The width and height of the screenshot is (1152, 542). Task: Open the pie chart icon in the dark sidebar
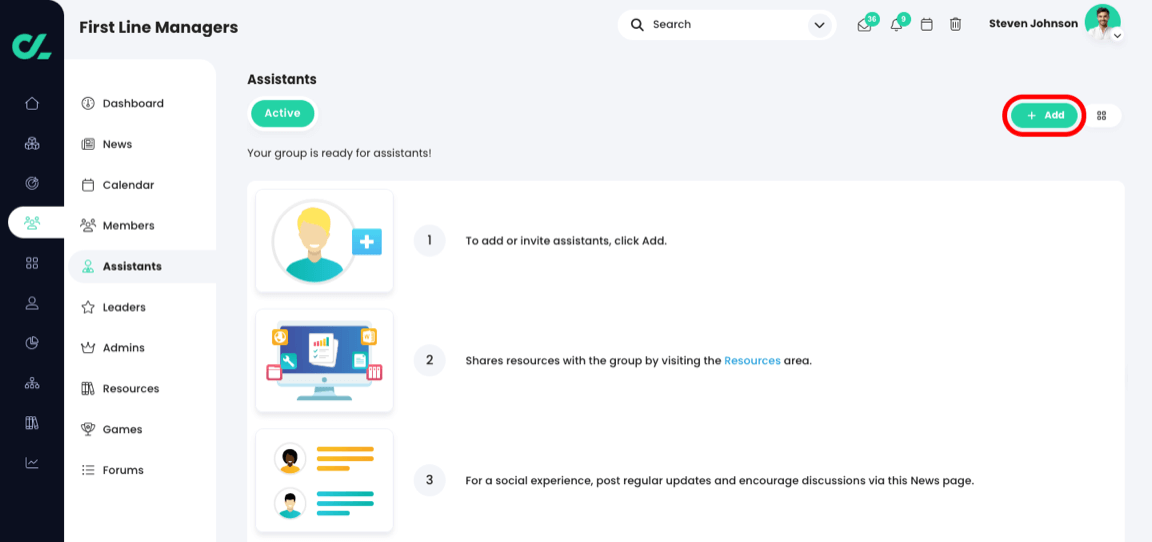[32, 342]
